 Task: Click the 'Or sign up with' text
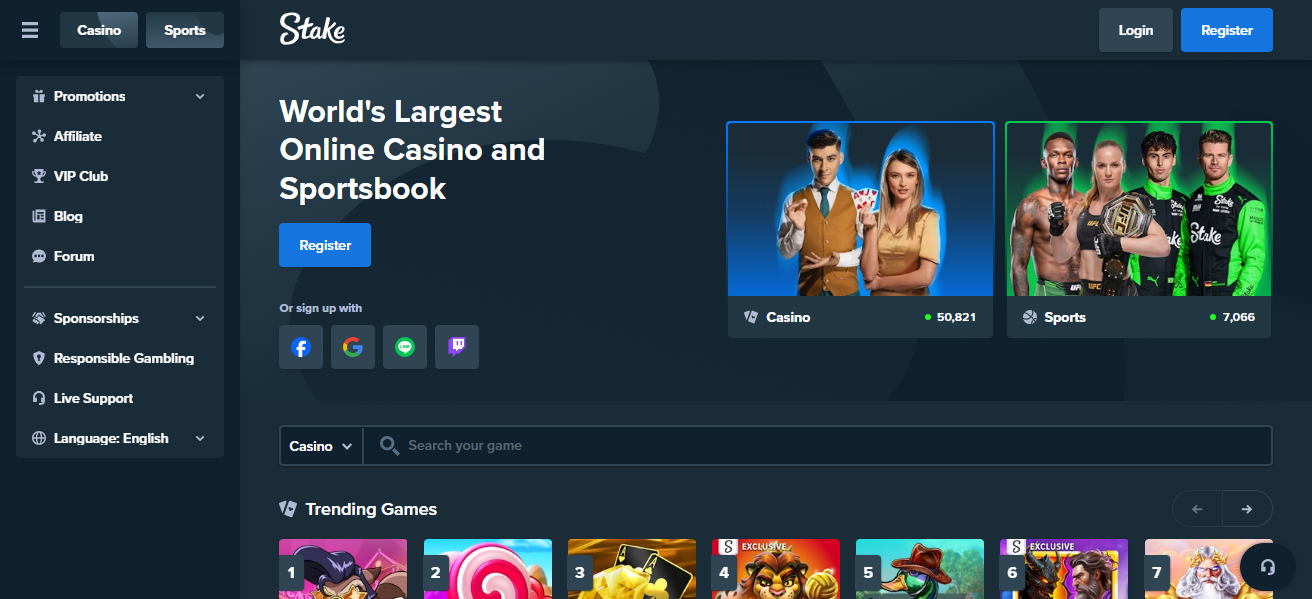point(321,308)
